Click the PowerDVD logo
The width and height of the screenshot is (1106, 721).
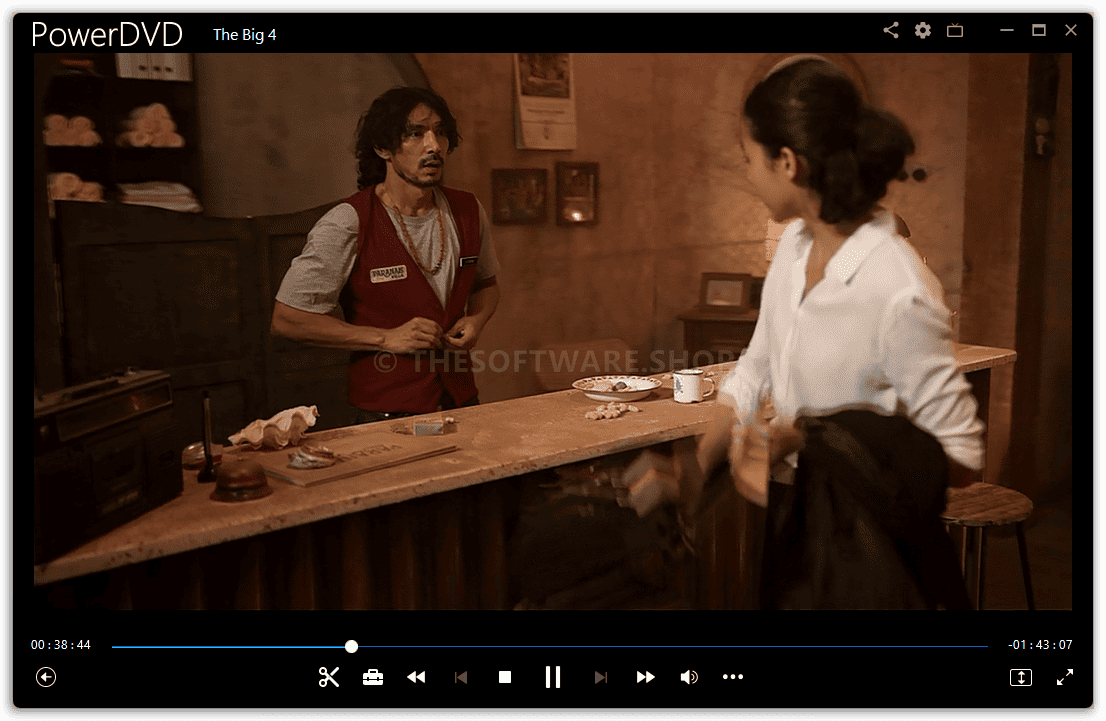pyautogui.click(x=107, y=35)
